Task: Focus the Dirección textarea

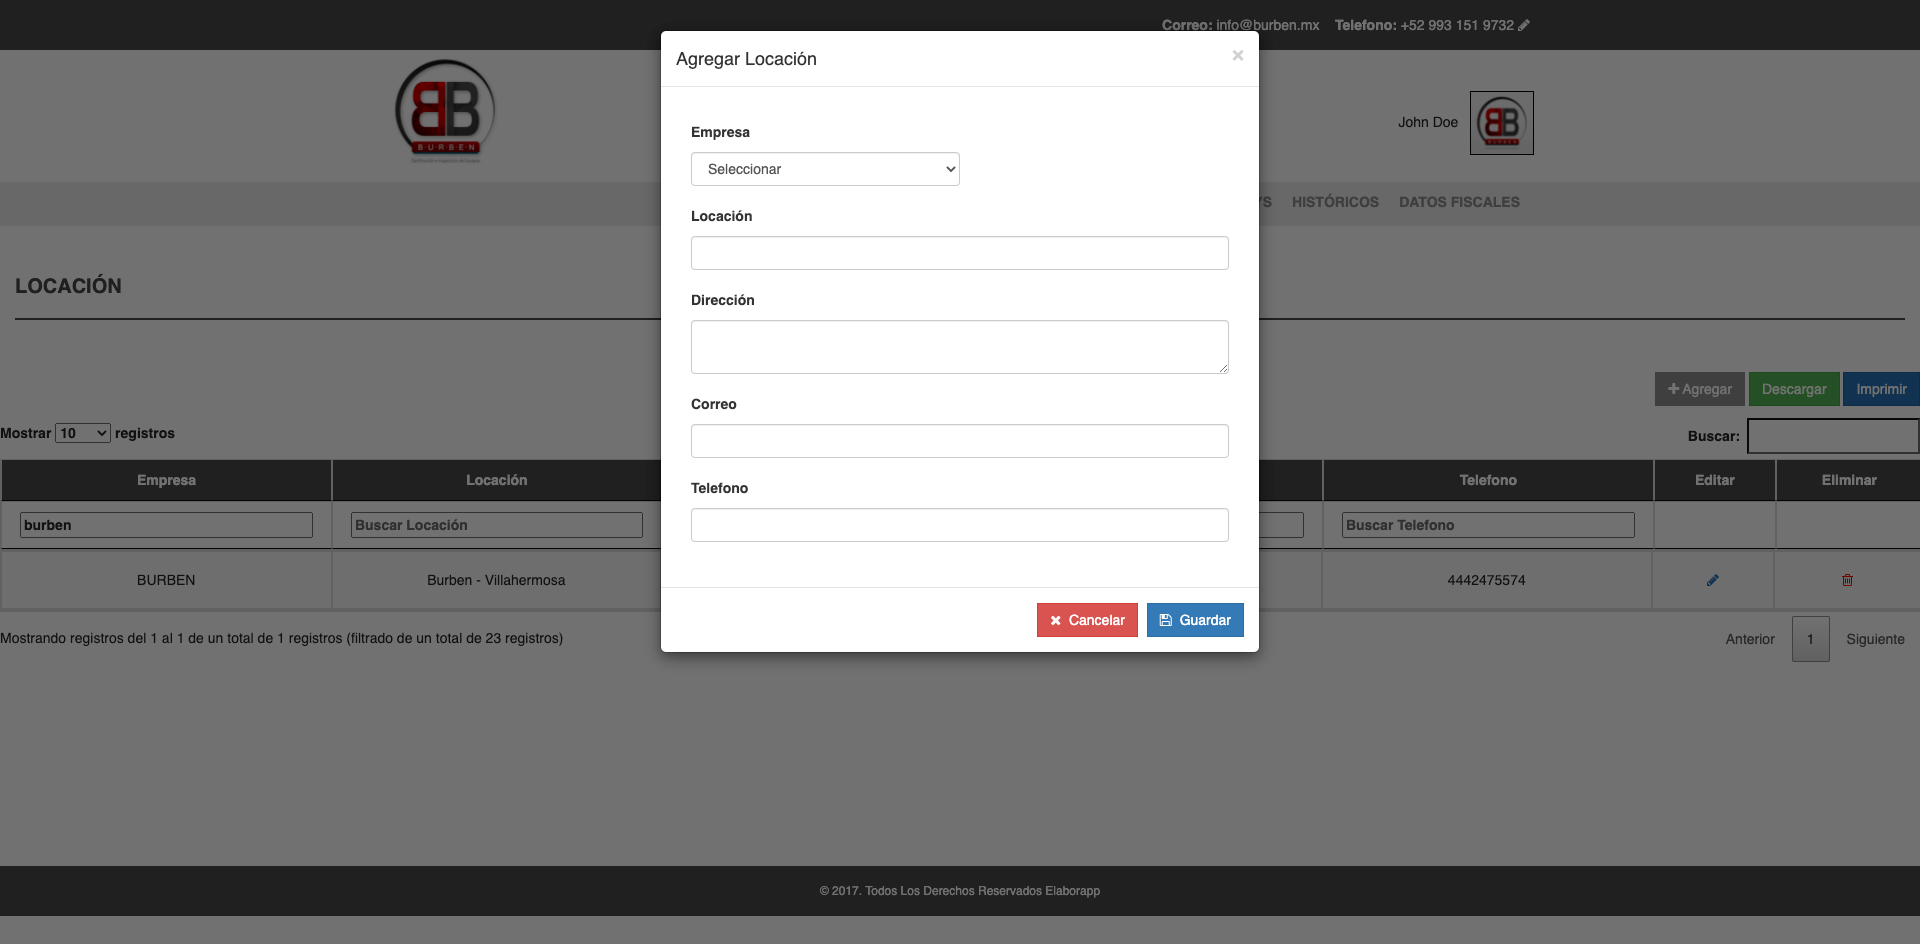Action: tap(959, 347)
